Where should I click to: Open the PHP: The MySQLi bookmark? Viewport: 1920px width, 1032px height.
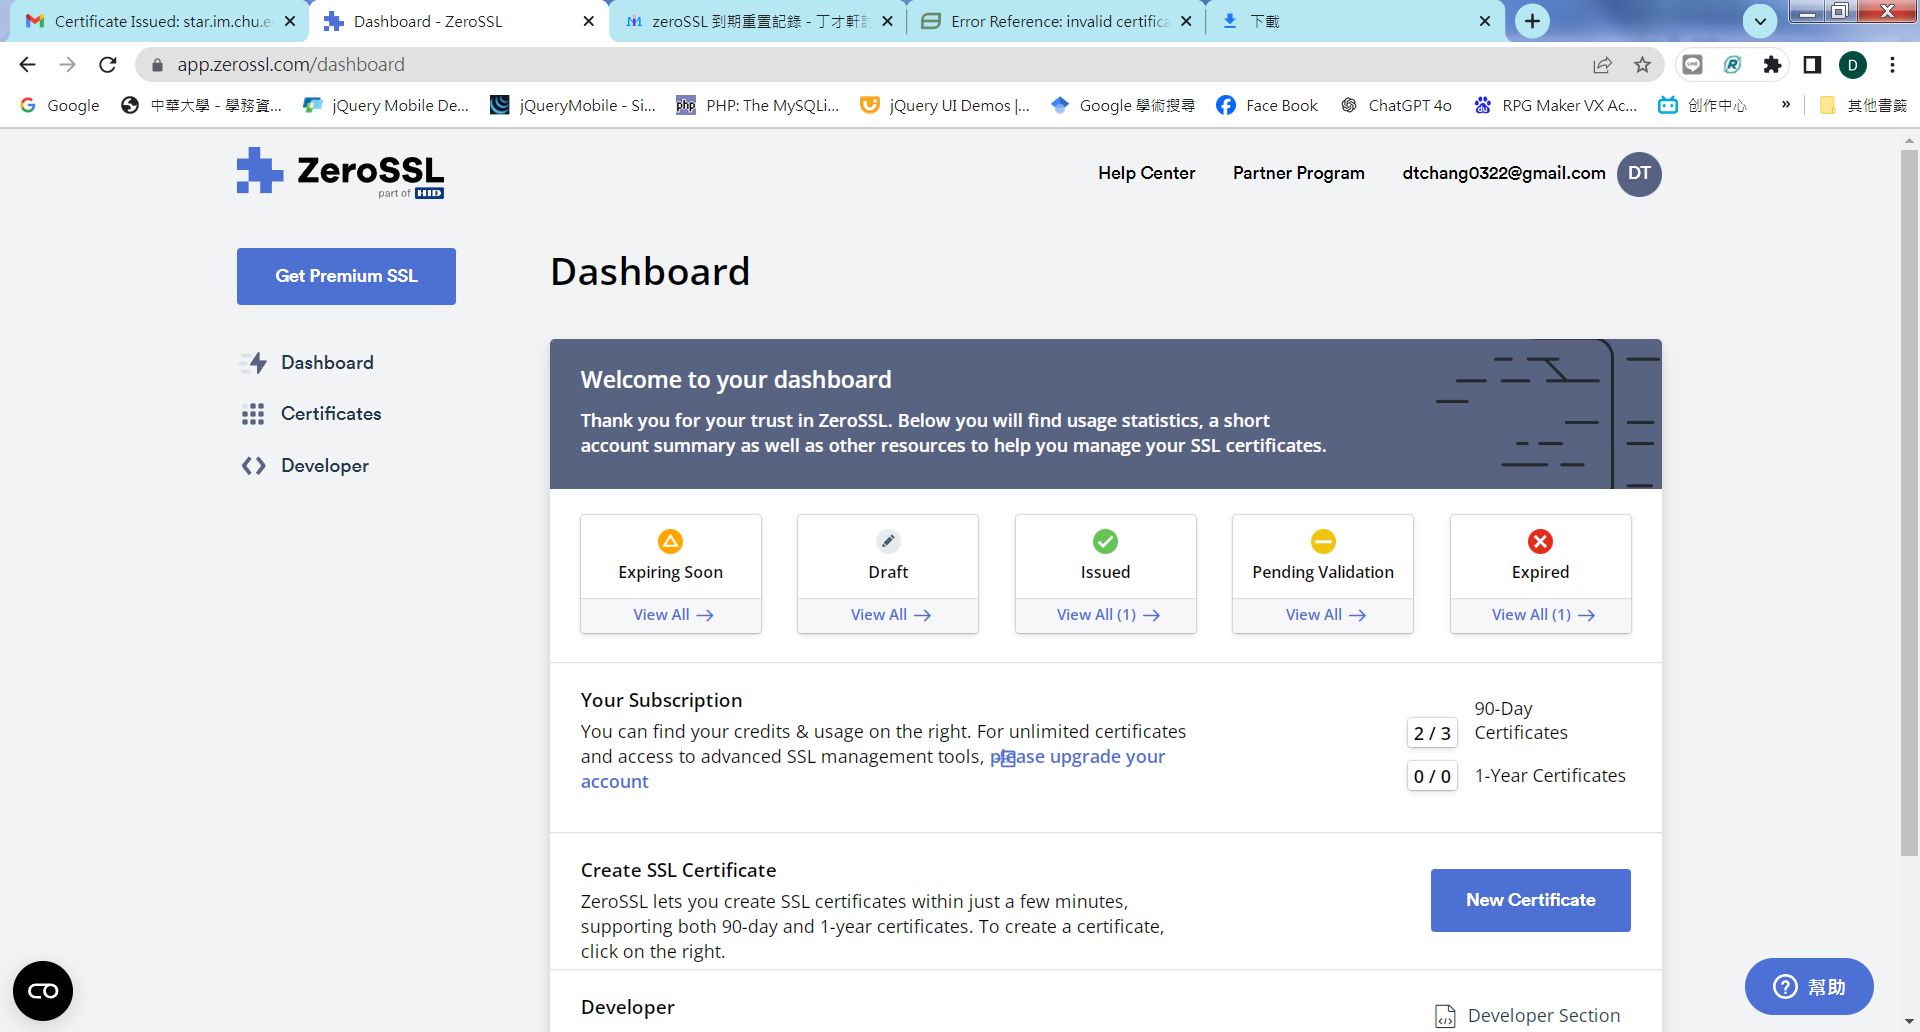click(757, 105)
